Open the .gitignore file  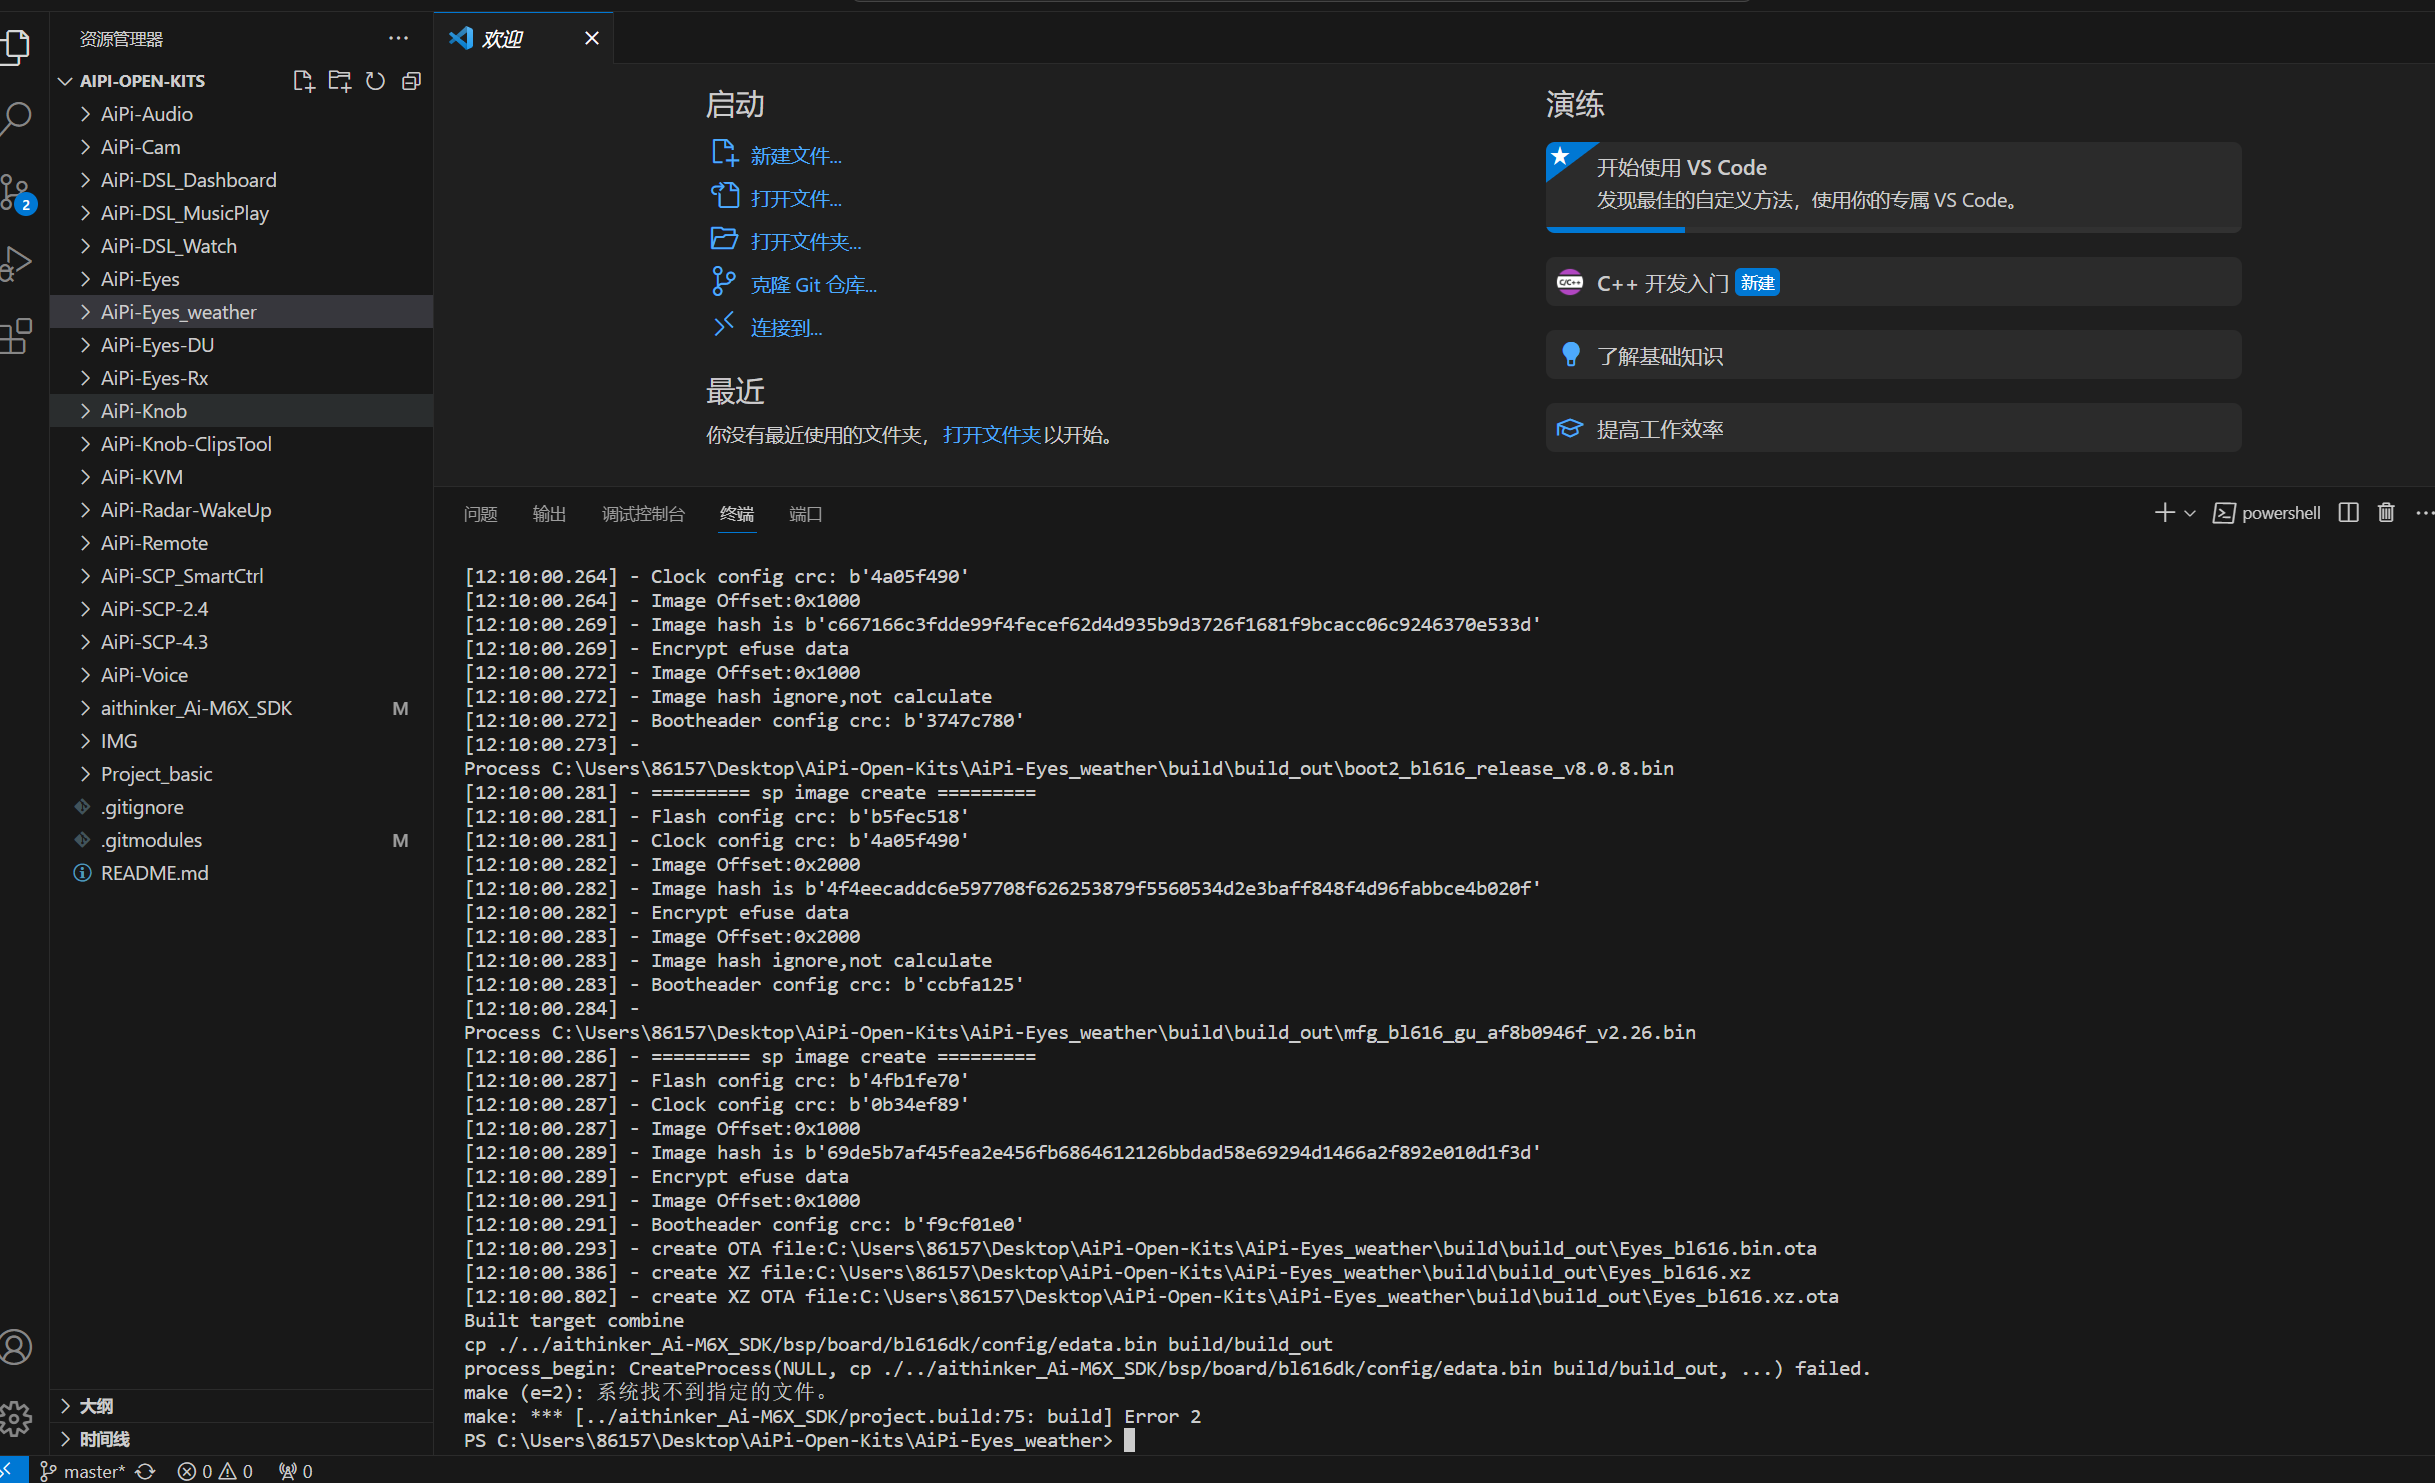tap(242, 807)
